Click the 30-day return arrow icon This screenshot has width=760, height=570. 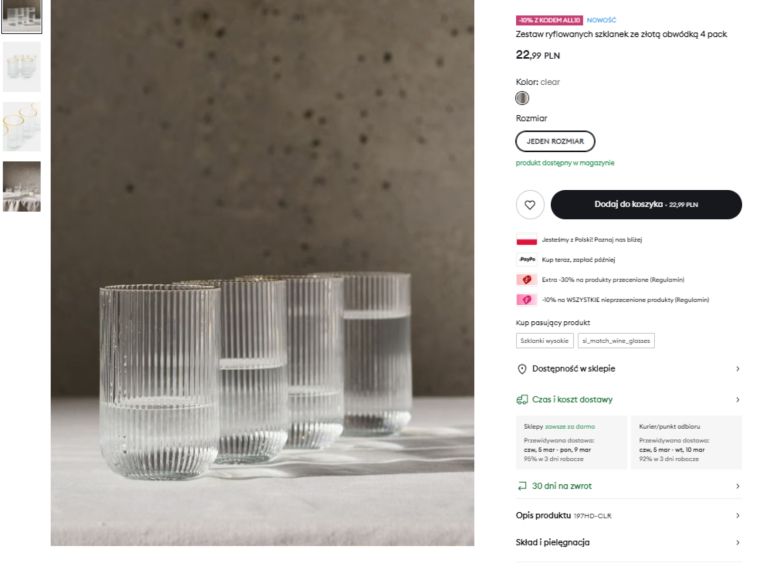click(522, 486)
